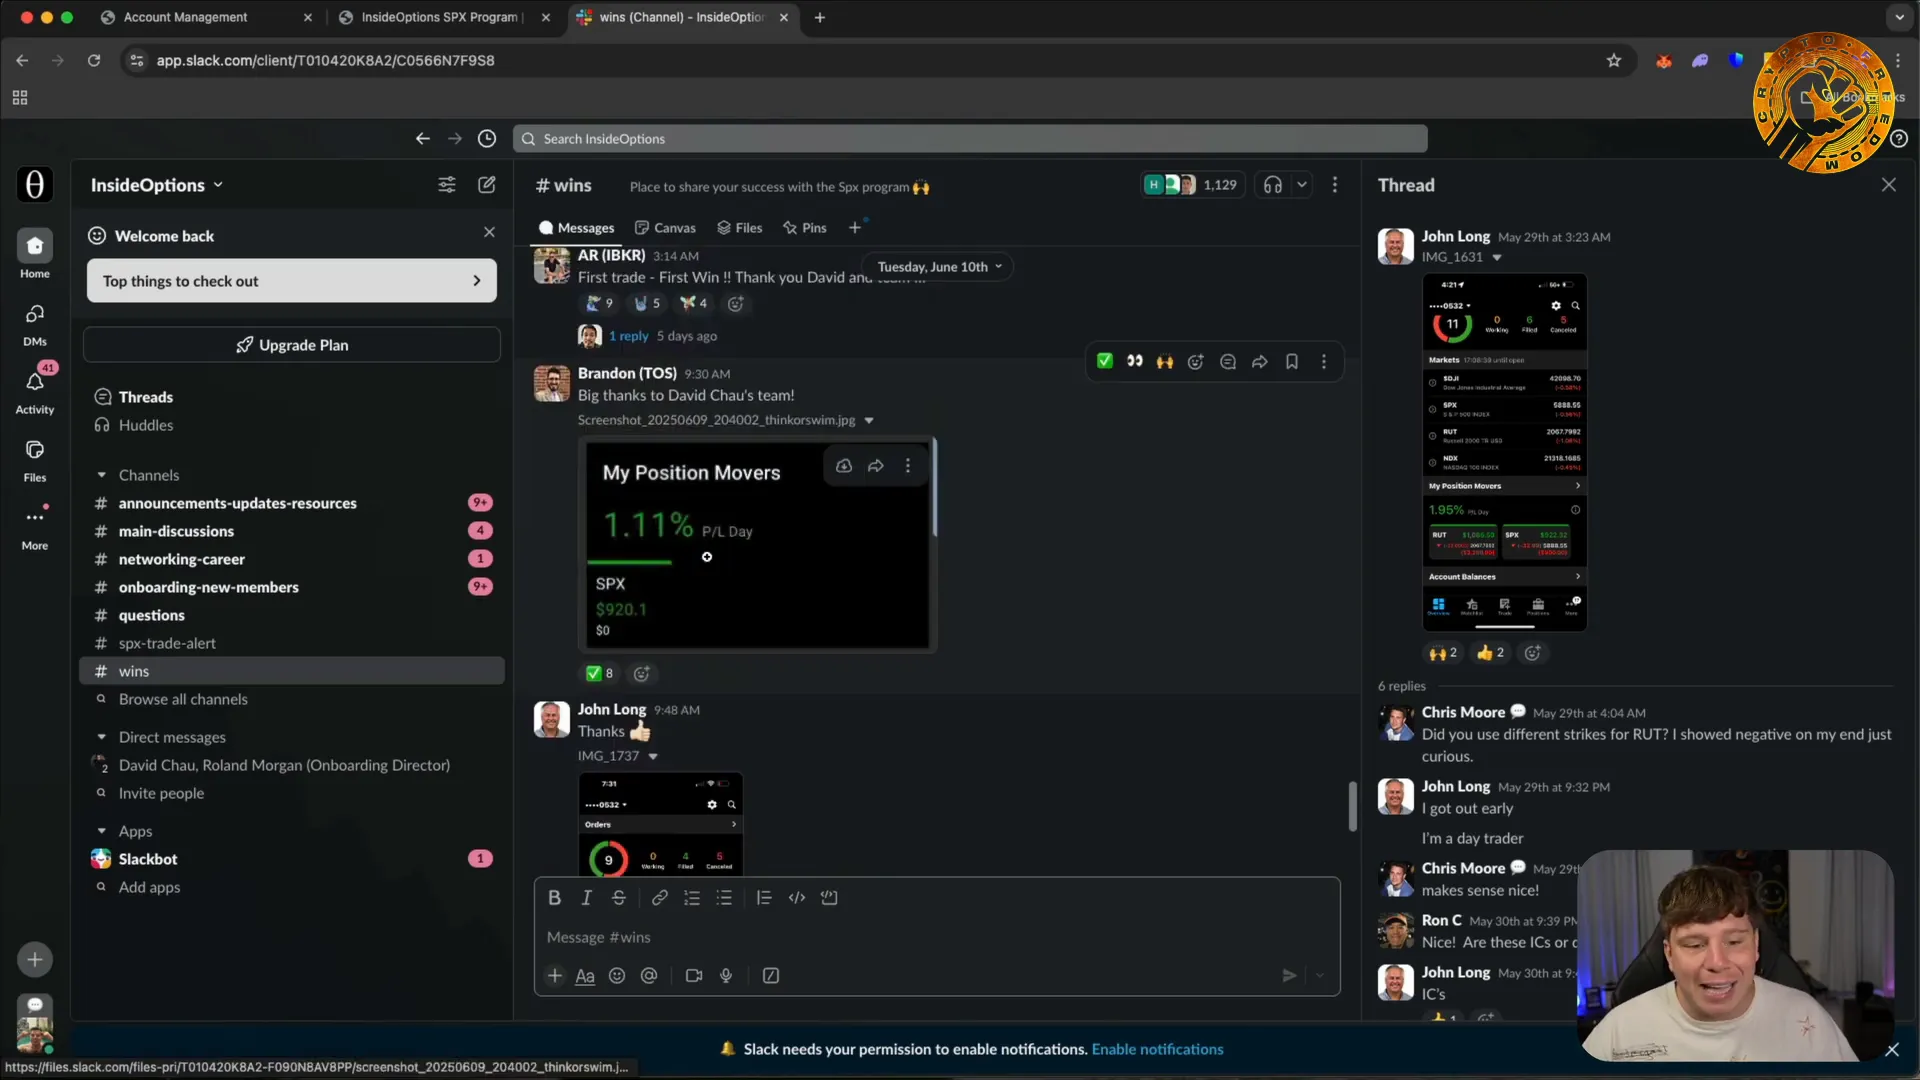Insert a code snippet in composer
The height and width of the screenshot is (1080, 1920).
tap(797, 898)
